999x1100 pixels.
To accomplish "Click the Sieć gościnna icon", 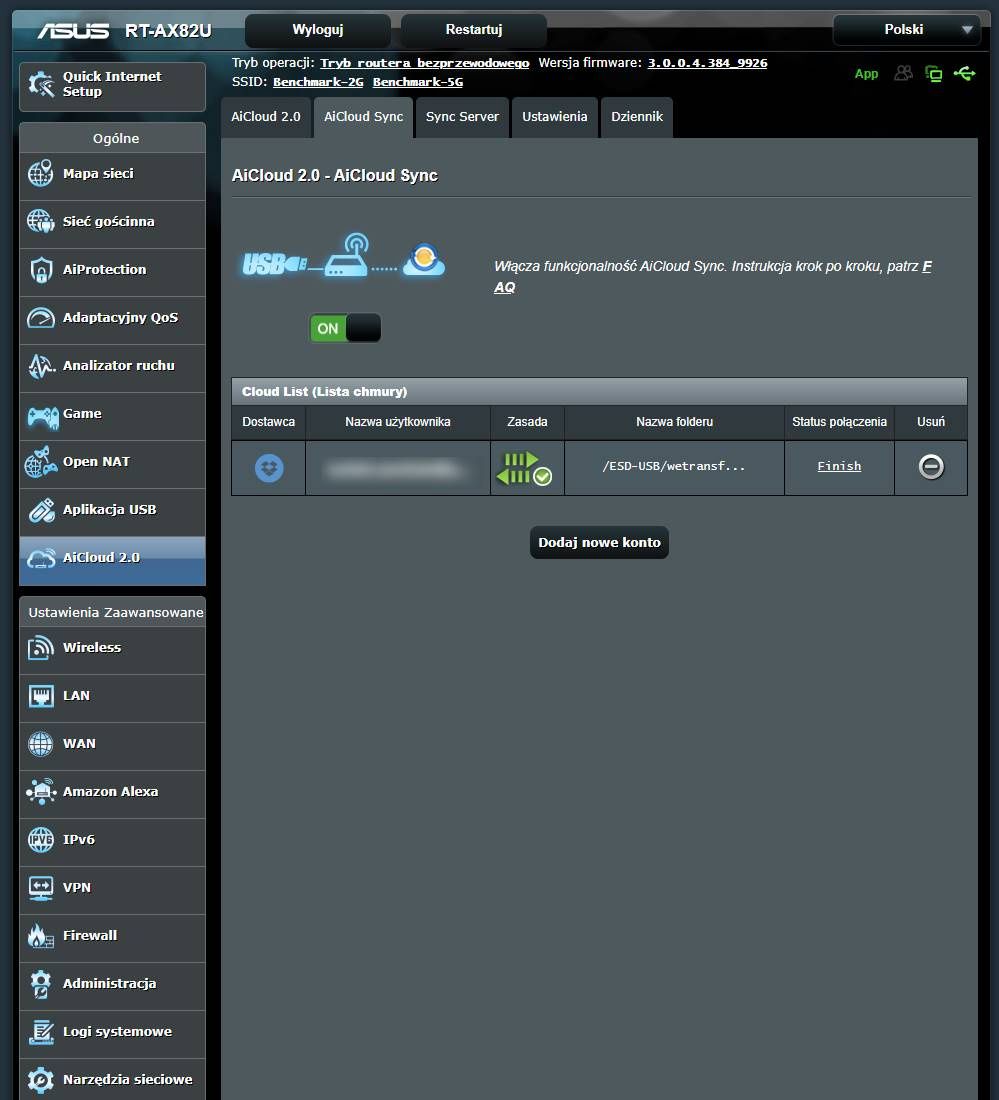I will coord(41,222).
